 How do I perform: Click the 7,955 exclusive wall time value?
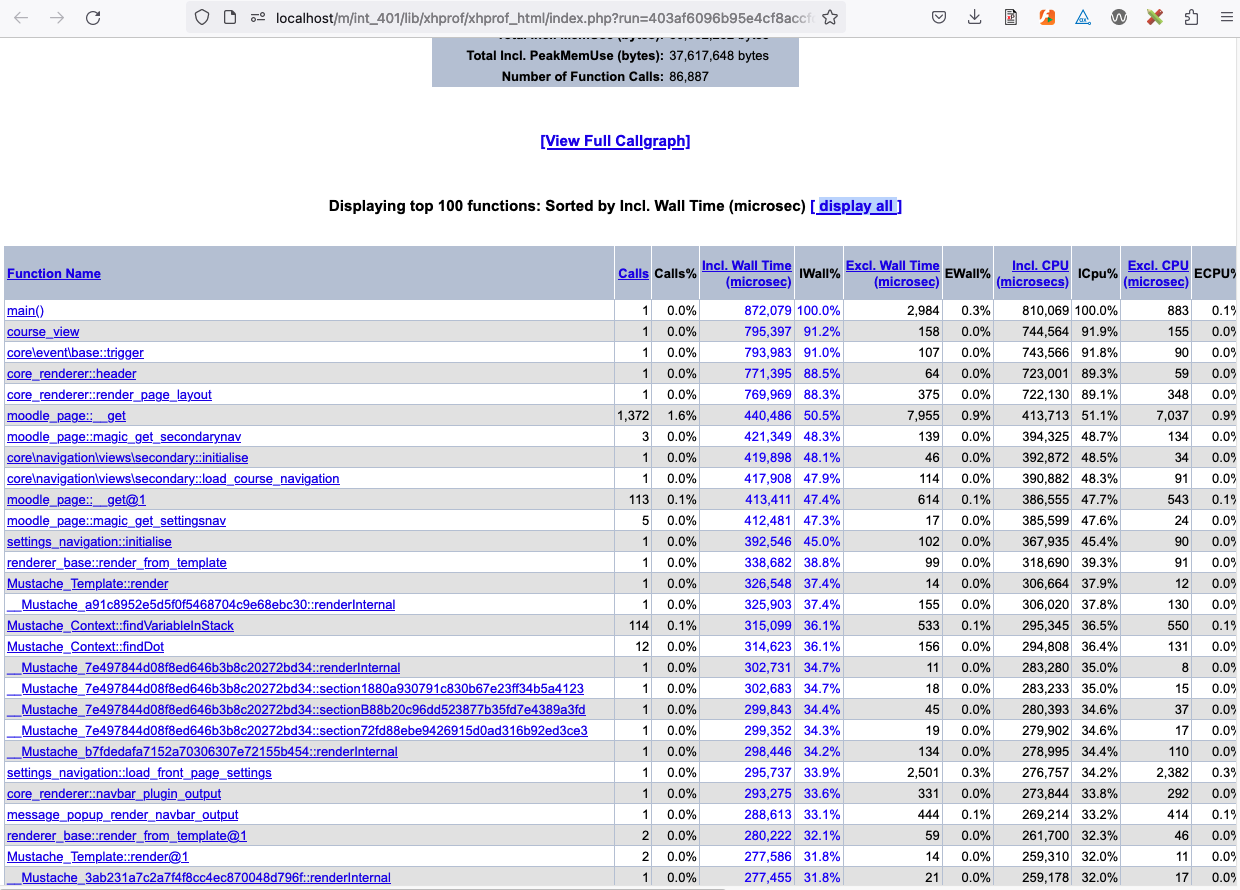coord(922,416)
